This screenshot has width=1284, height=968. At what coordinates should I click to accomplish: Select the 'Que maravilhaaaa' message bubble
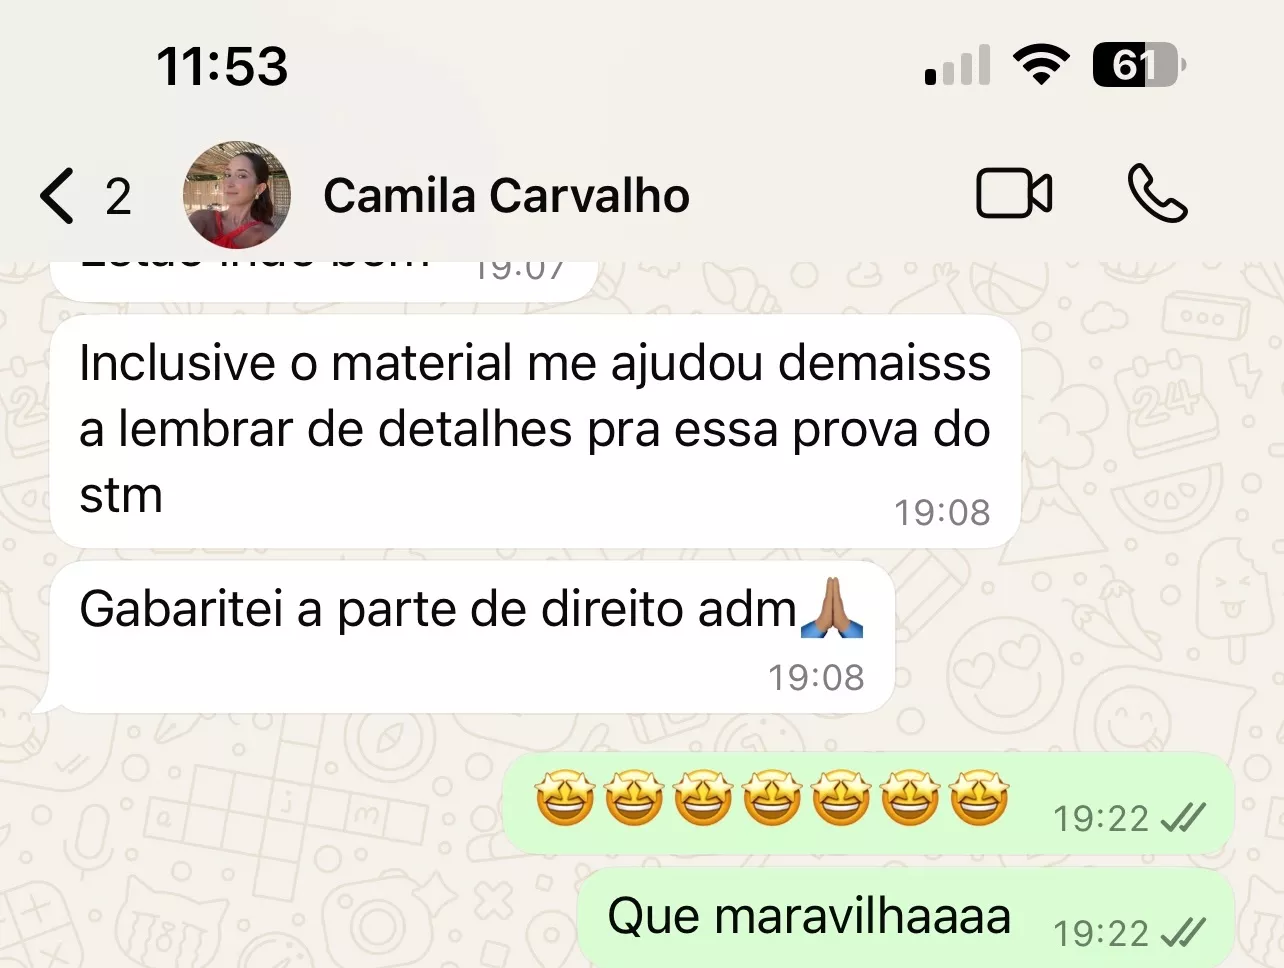[906, 917]
